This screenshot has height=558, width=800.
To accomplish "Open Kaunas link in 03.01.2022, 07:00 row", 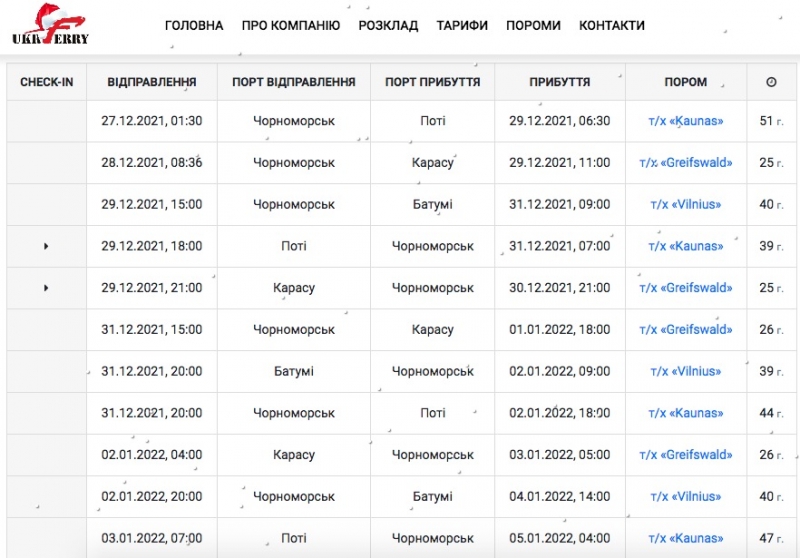I will (x=685, y=539).
